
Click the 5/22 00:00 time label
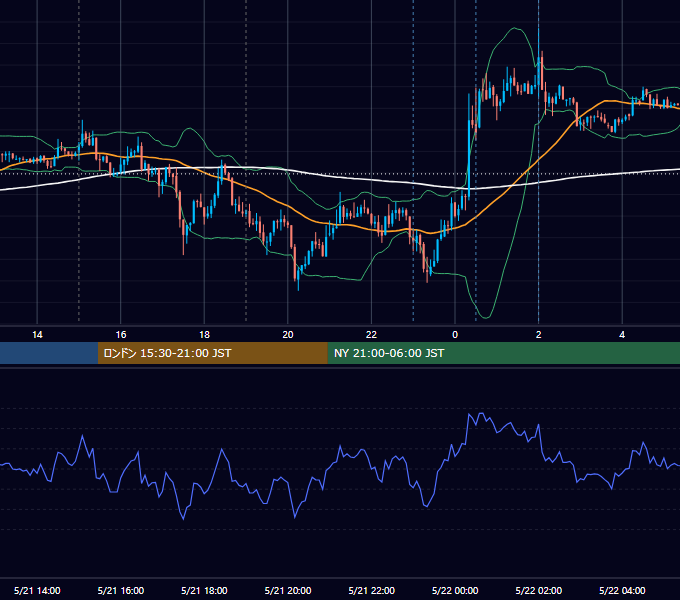455,590
